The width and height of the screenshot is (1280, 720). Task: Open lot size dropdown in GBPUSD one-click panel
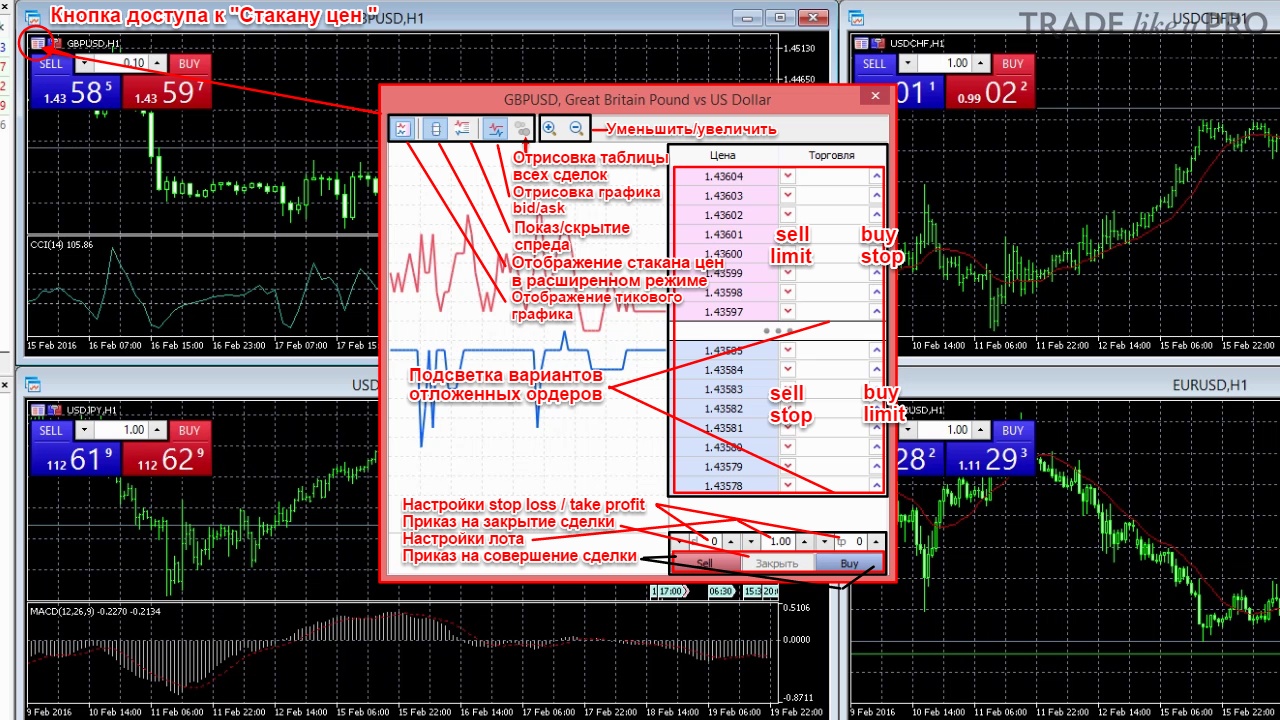[x=84, y=63]
